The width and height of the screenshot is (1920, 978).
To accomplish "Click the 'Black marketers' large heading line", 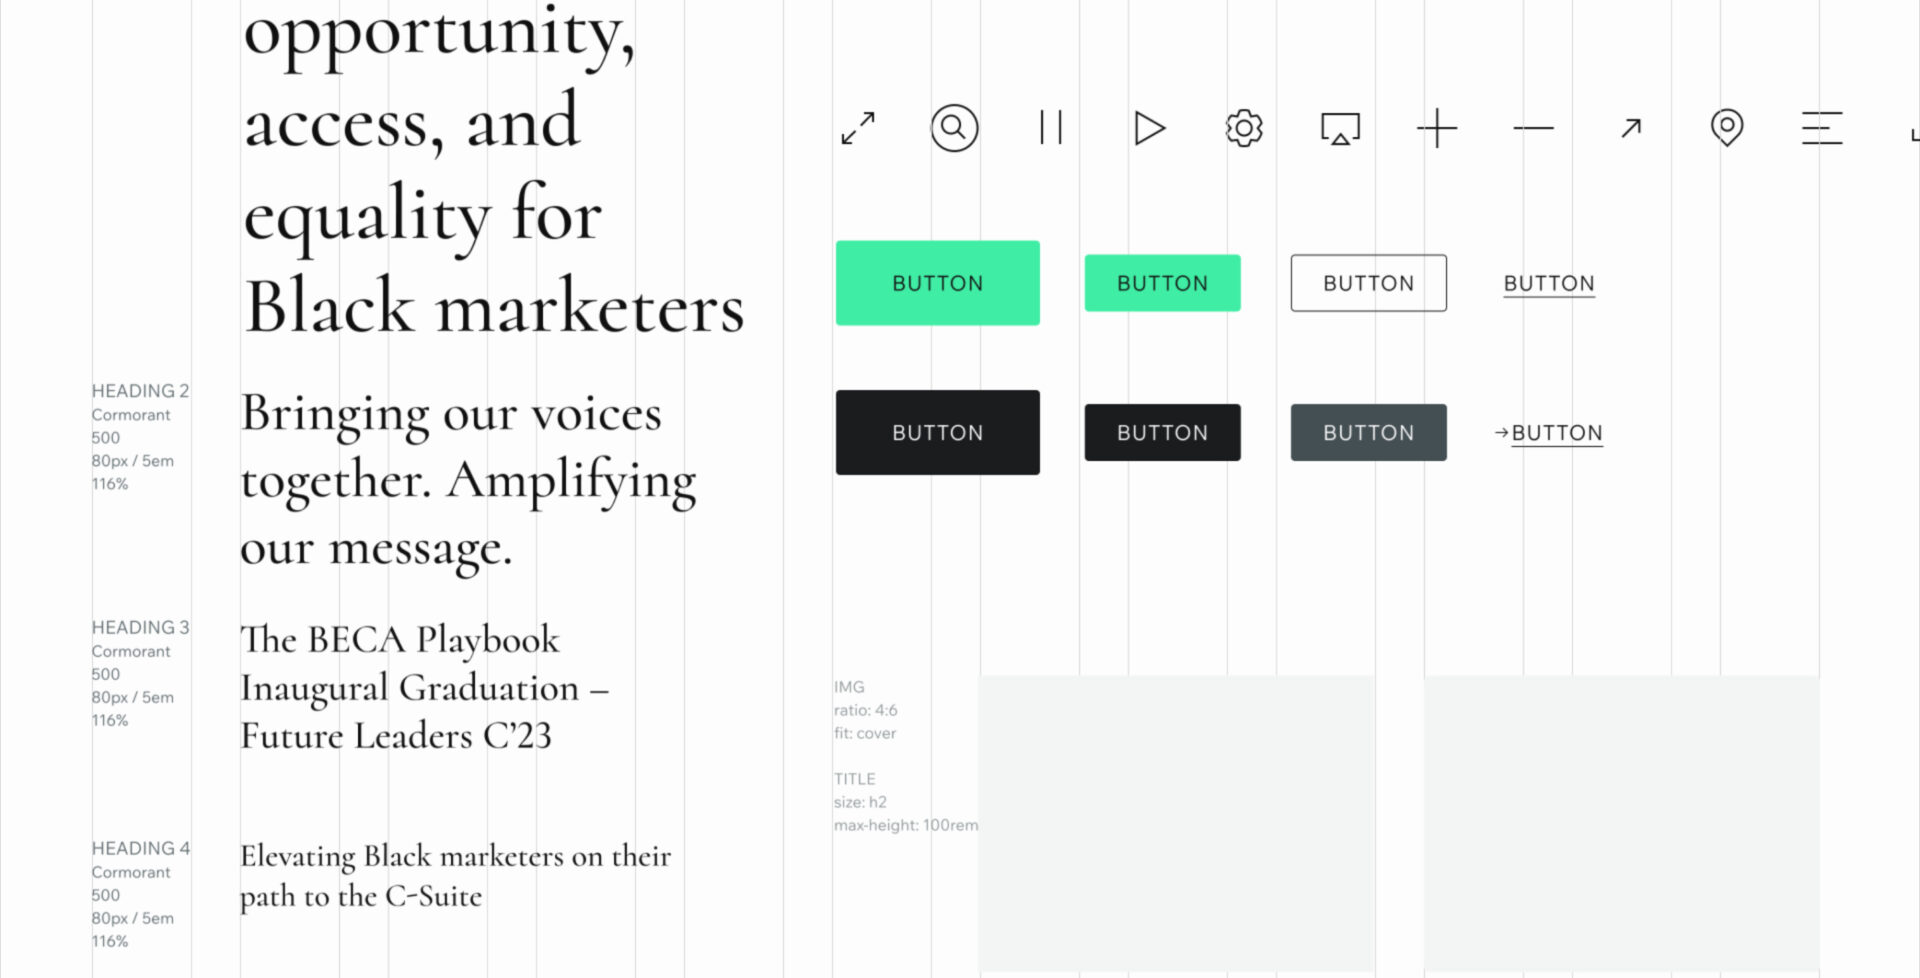I will (x=495, y=307).
